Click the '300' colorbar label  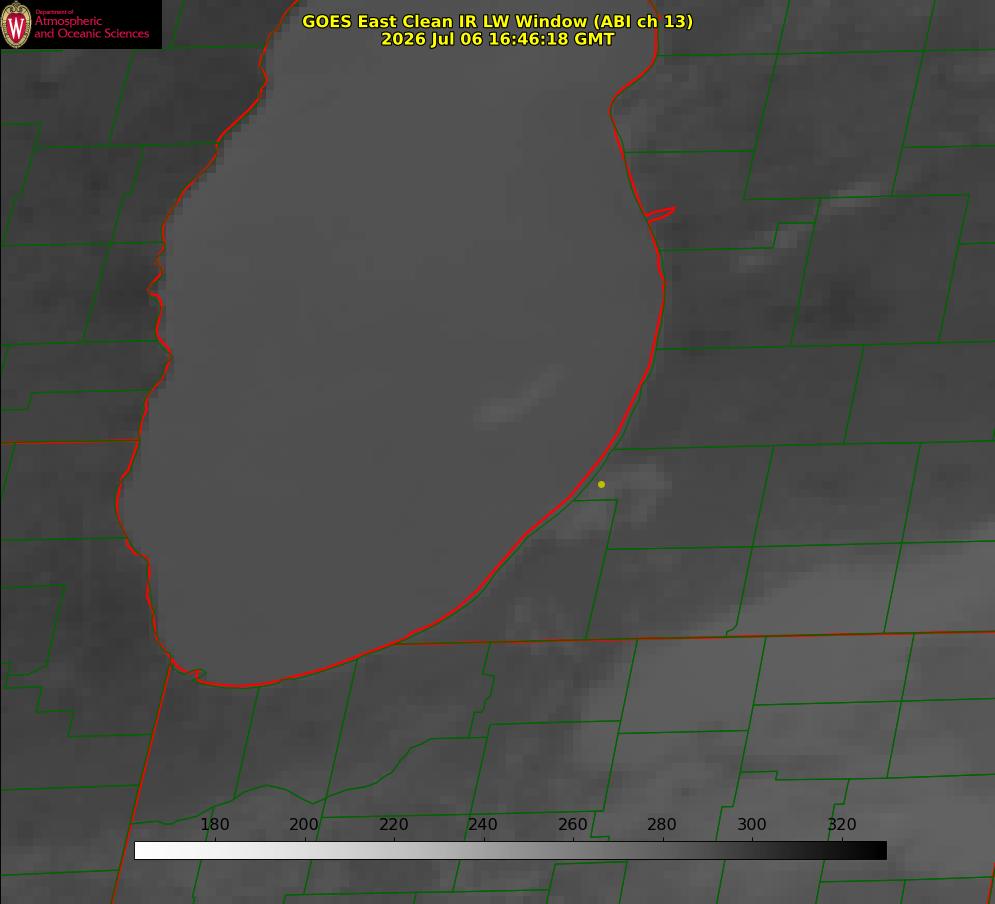point(752,824)
